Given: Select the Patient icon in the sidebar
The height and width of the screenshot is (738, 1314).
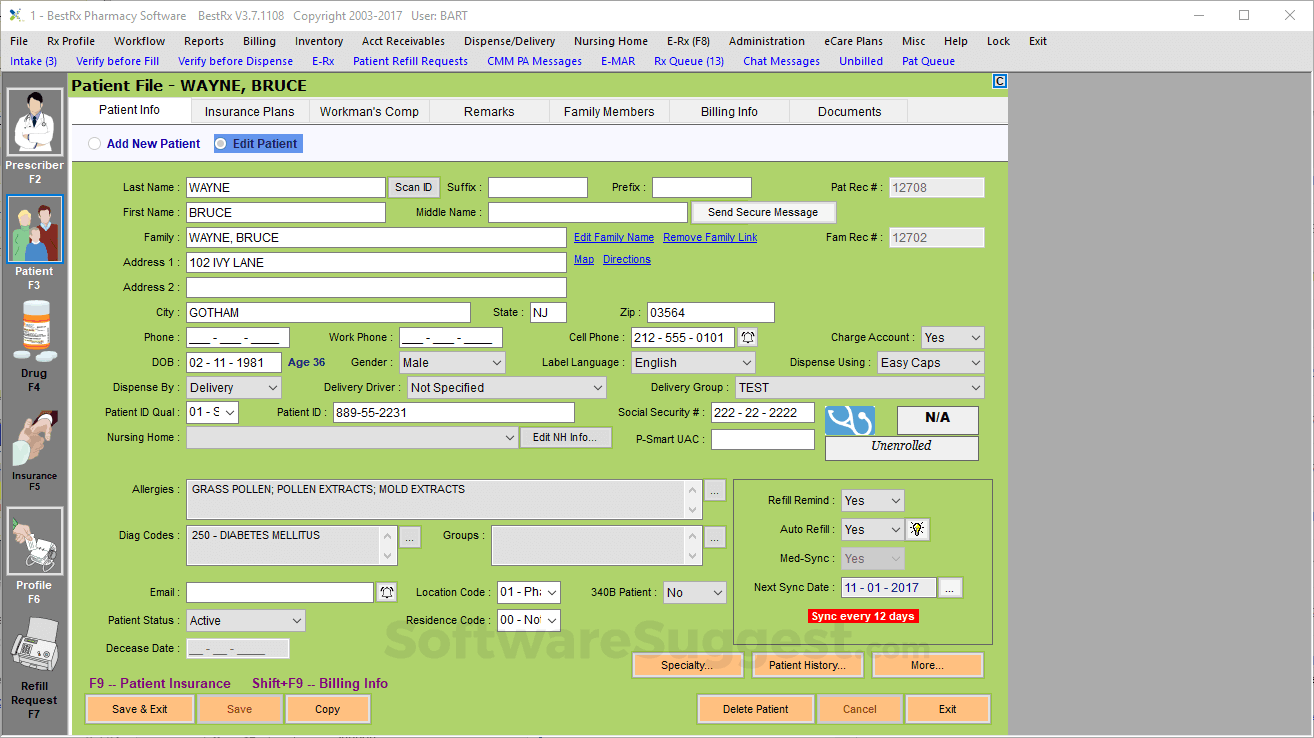Looking at the screenshot, I should click(x=34, y=228).
